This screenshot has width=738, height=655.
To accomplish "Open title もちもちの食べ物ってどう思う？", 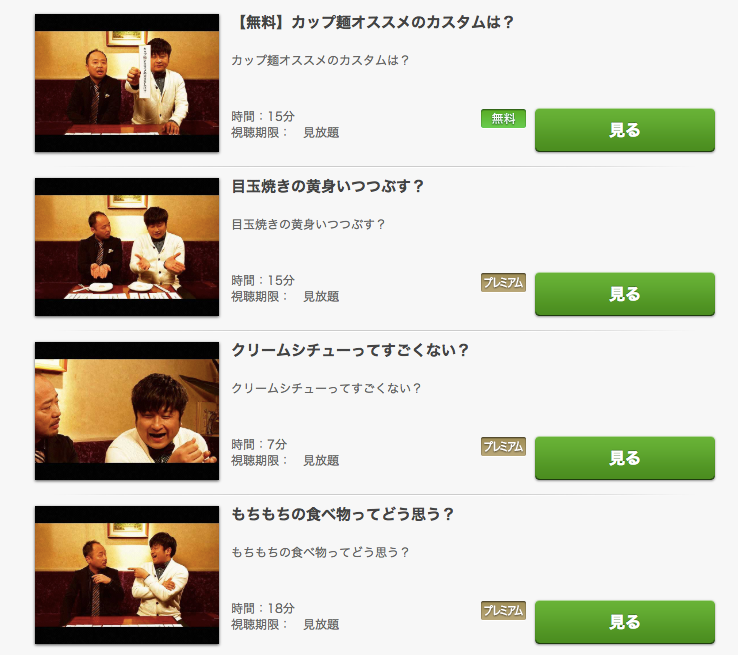I will (343, 514).
